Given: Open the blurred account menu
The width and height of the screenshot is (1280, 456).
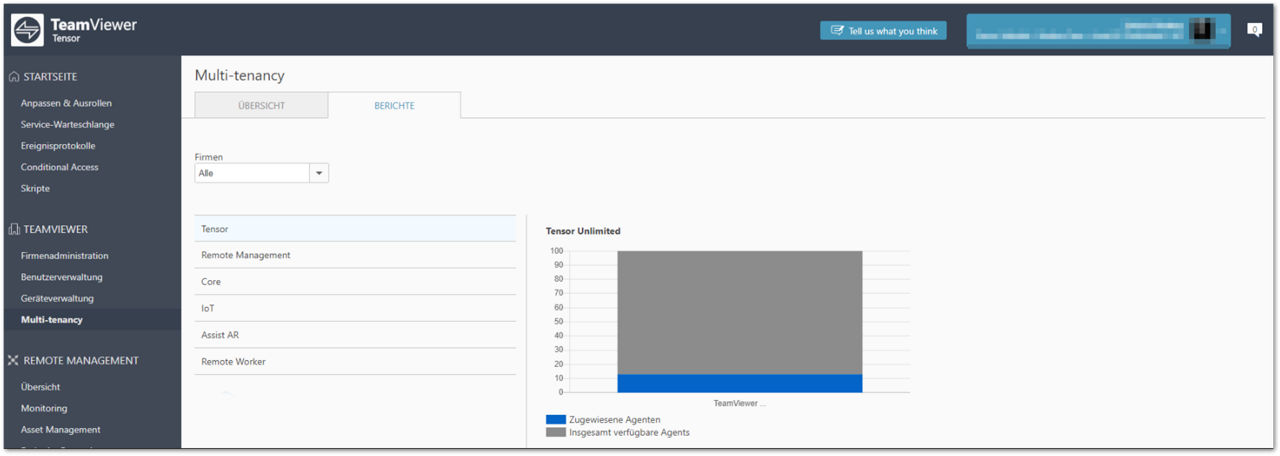Looking at the screenshot, I should 1100,31.
